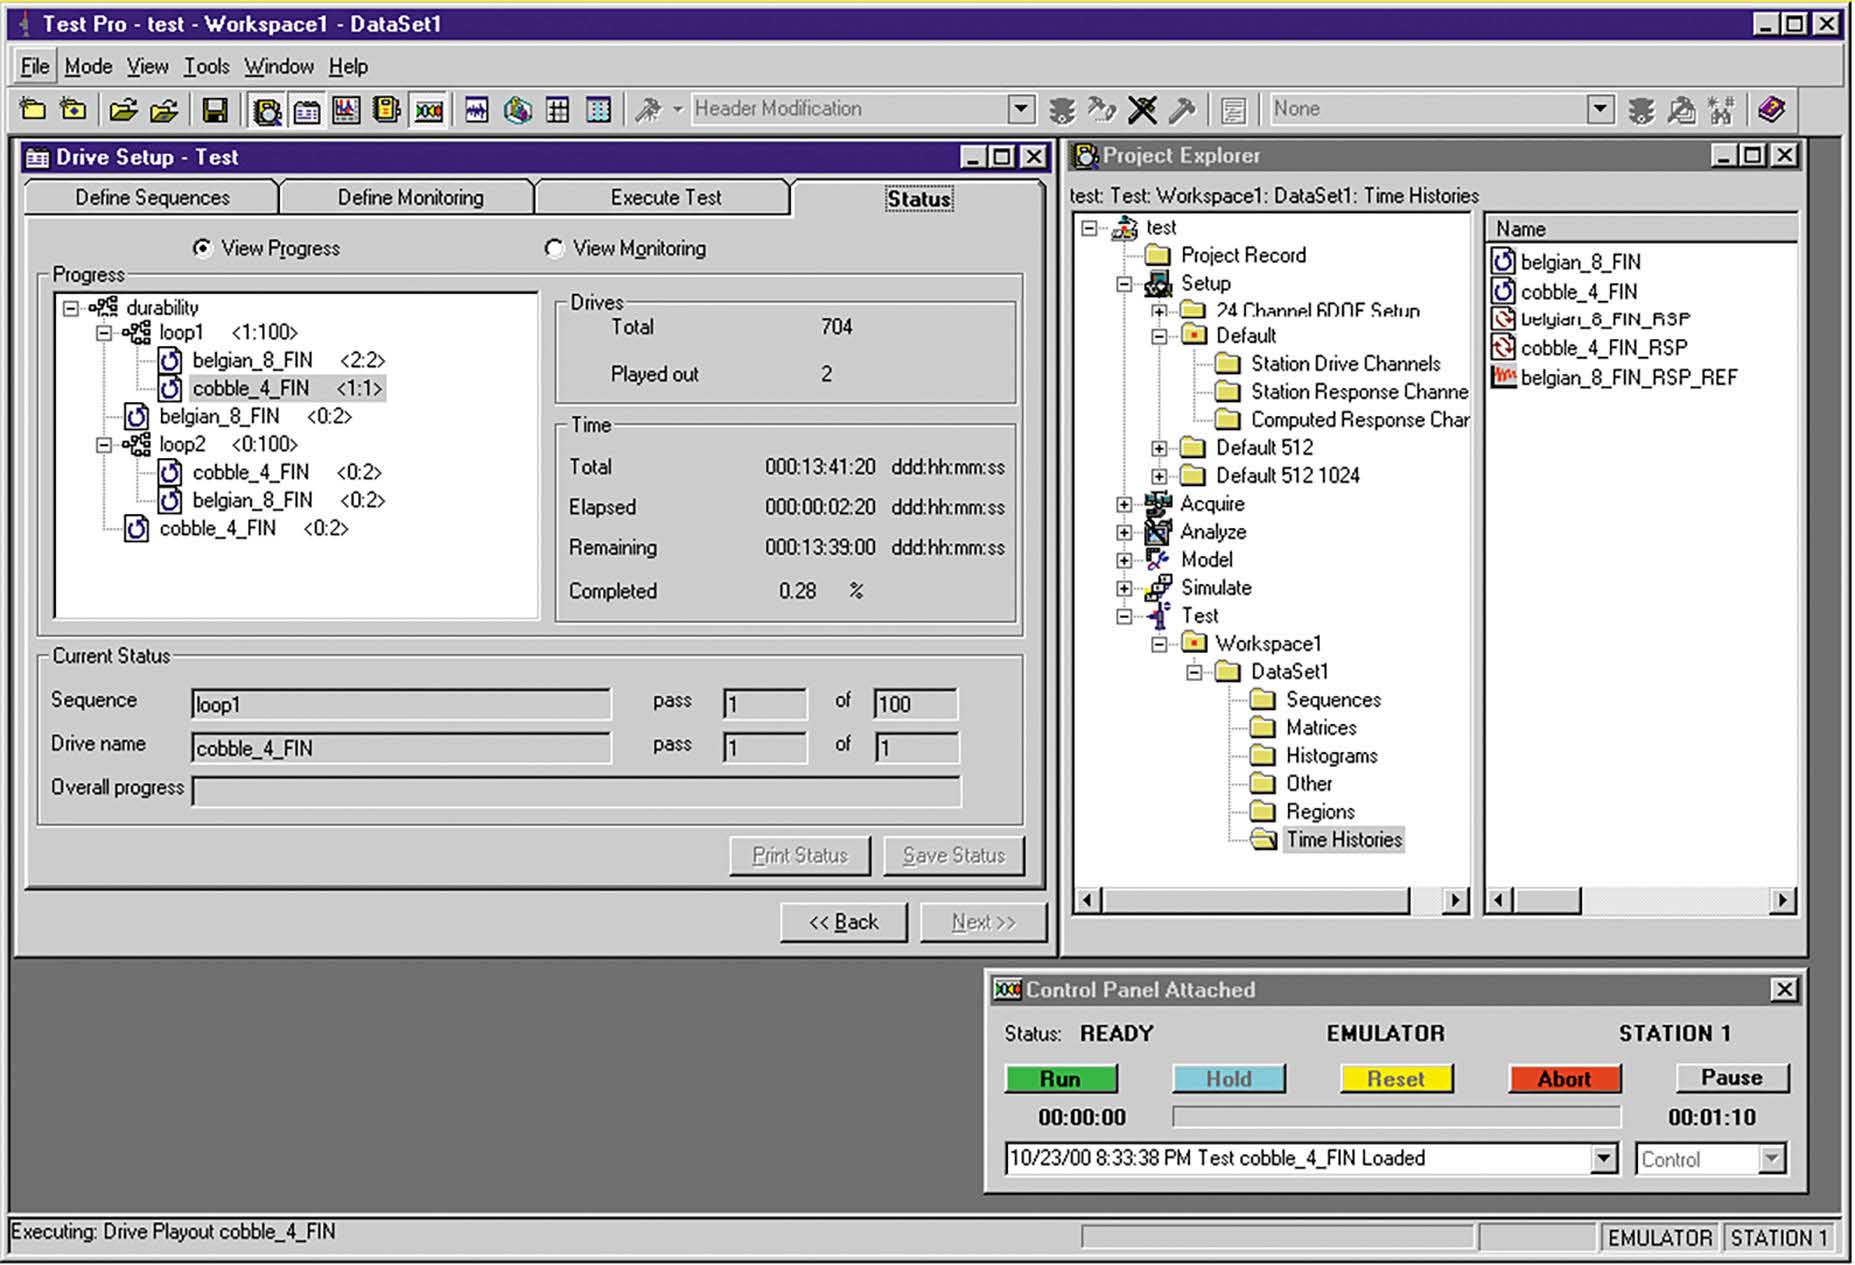Open the Project Explorer icon on the toolbar
This screenshot has width=1855, height=1265.
[x=267, y=110]
